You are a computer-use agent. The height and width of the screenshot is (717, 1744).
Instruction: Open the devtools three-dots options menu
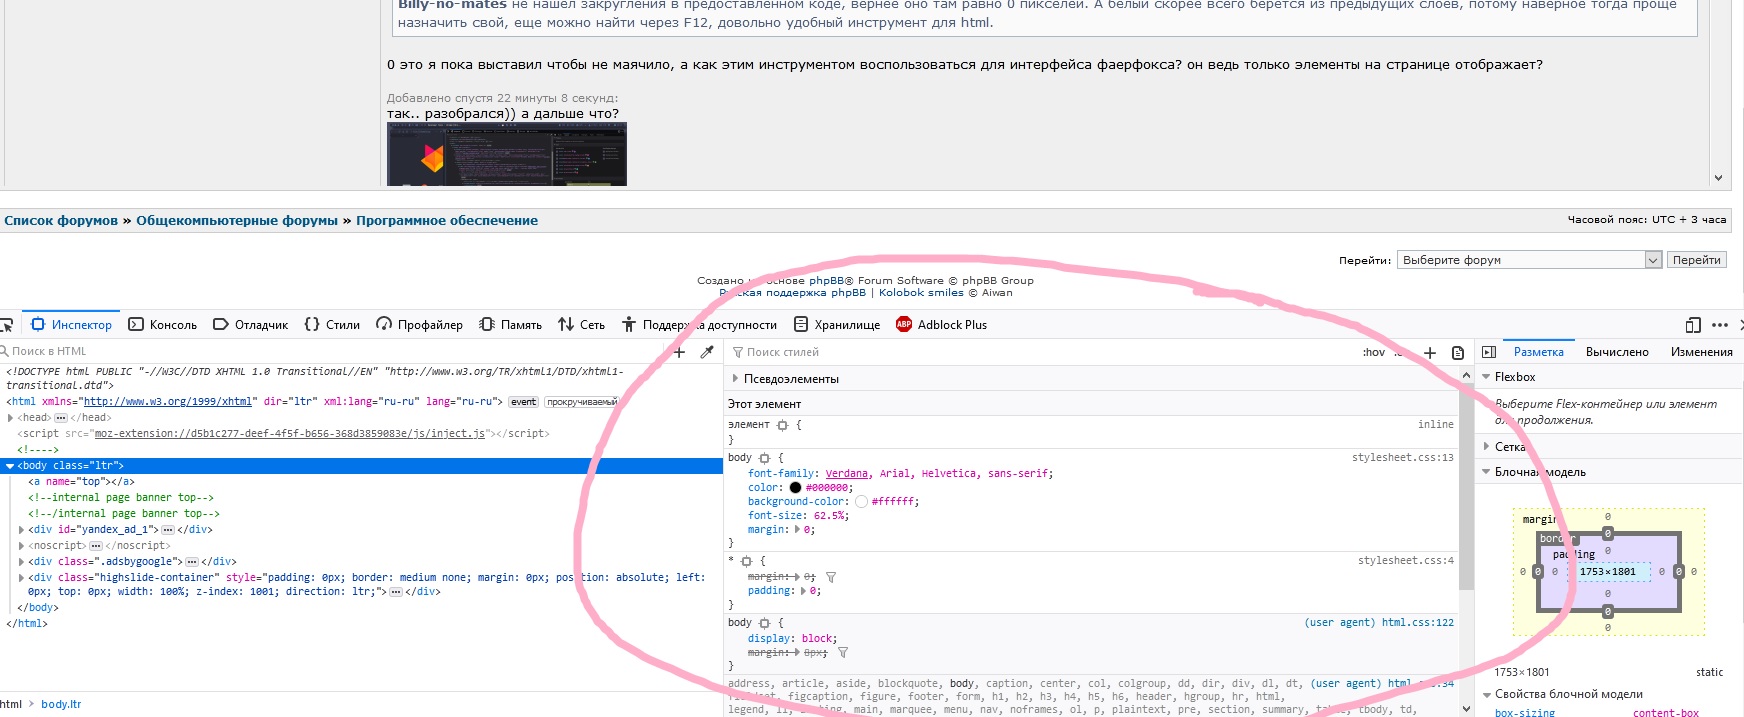tap(1720, 325)
